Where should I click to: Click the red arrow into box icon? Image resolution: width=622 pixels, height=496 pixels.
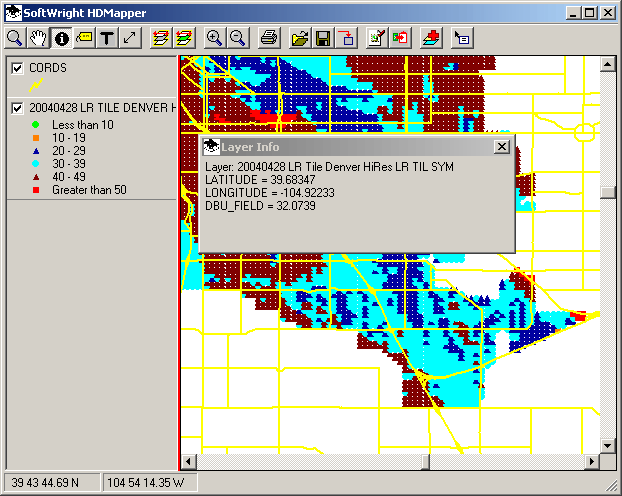click(346, 38)
